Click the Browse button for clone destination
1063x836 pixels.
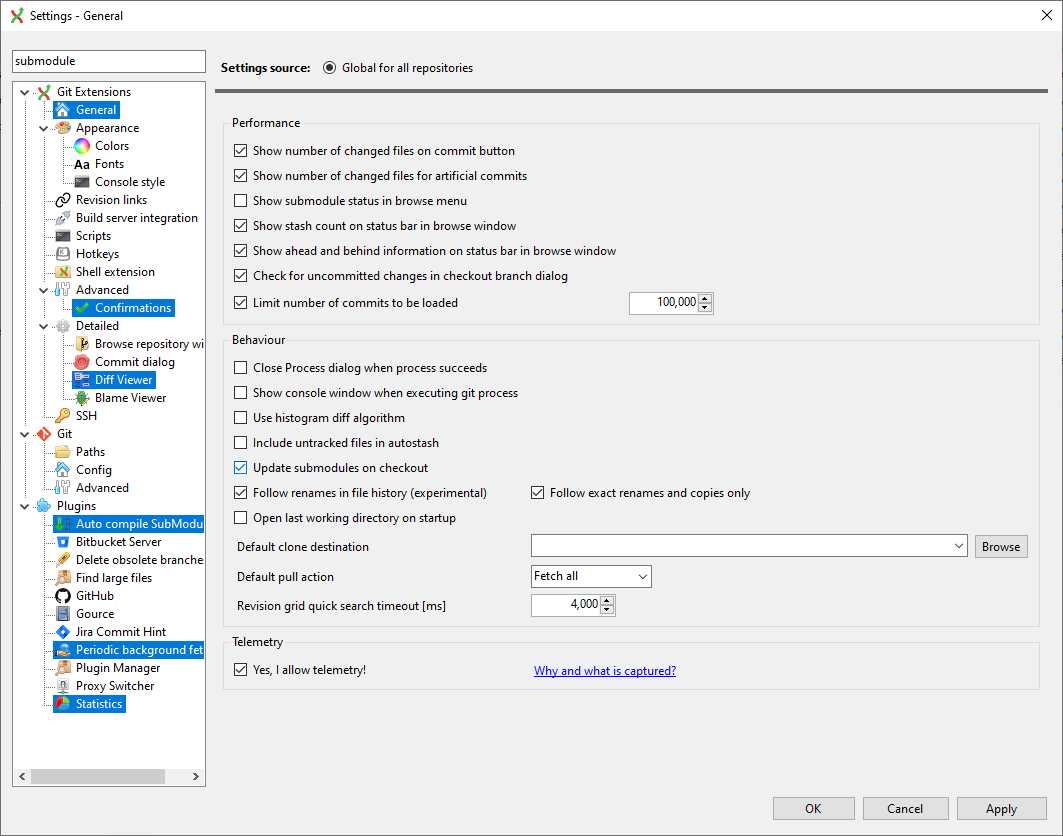pos(1001,546)
